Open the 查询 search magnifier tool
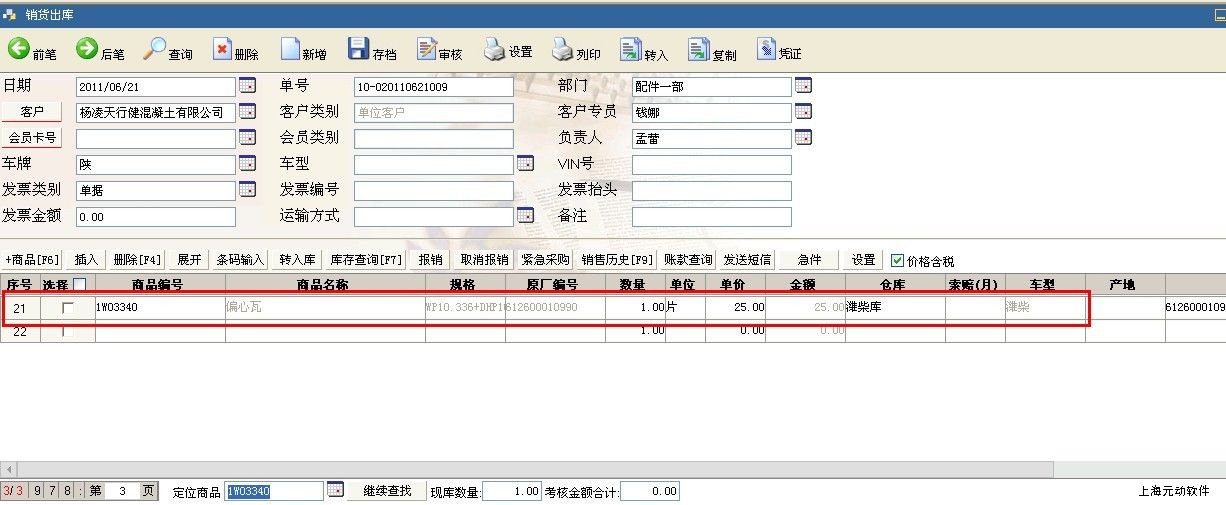Image resolution: width=1226 pixels, height=505 pixels. click(x=155, y=49)
